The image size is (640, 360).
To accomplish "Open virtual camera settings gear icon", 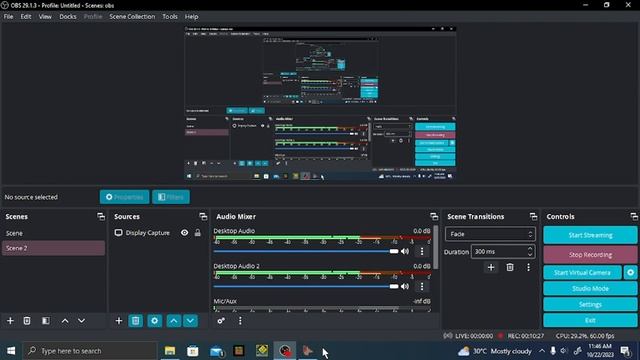I will 631,272.
